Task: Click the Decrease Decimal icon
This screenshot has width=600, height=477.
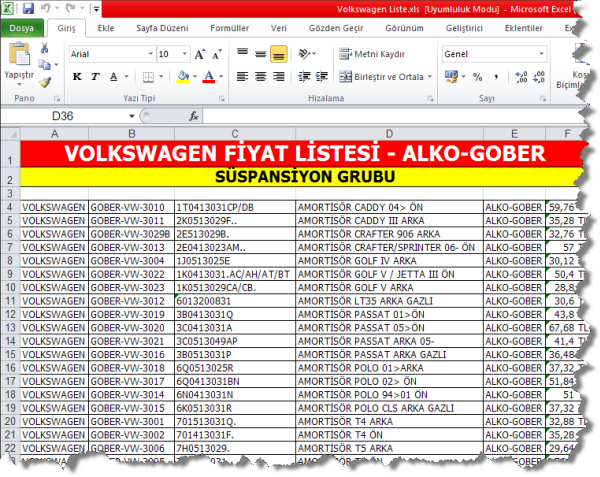Action: (x=539, y=77)
